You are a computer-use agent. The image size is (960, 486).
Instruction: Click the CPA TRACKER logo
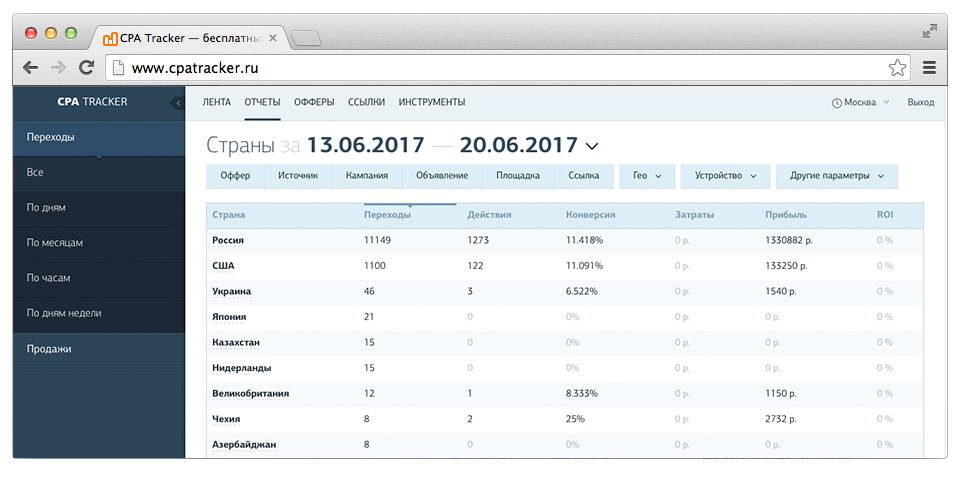tap(92, 102)
